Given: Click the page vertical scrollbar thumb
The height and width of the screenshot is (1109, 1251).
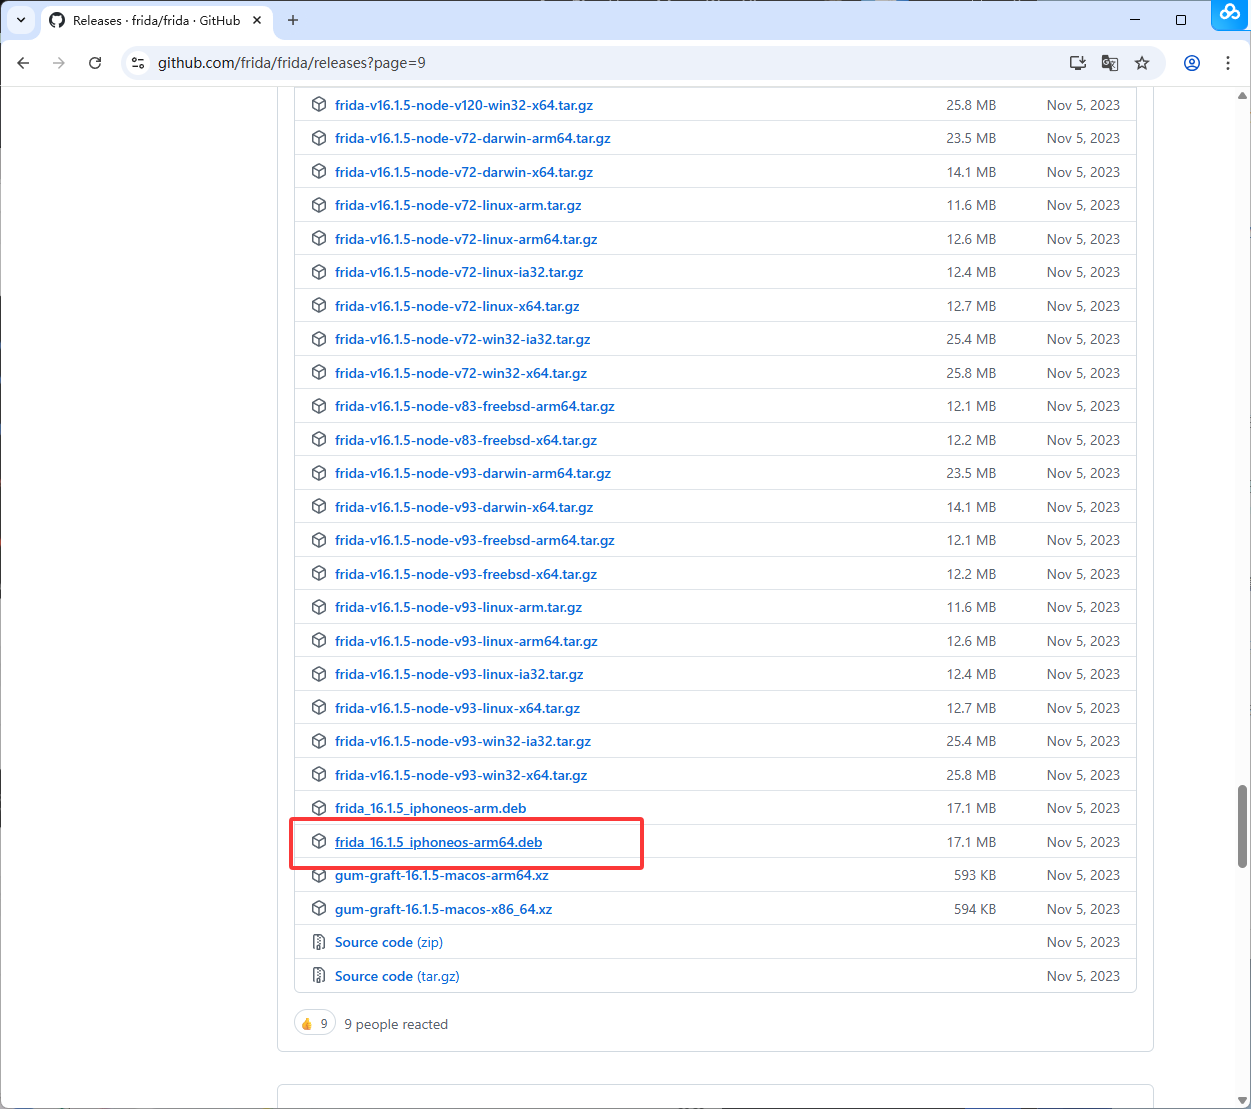Looking at the screenshot, I should (x=1242, y=826).
